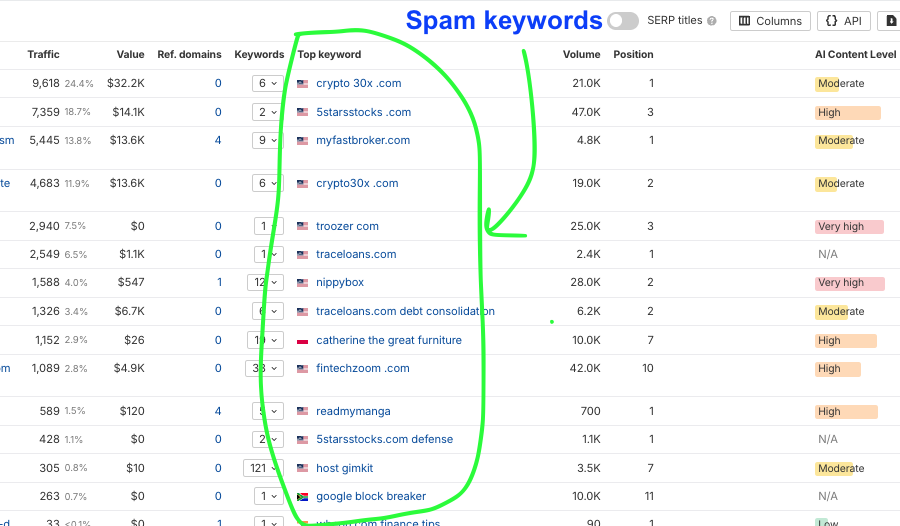The image size is (900, 526).
Task: Enable the SERP titles toggle
Action: 622,21
